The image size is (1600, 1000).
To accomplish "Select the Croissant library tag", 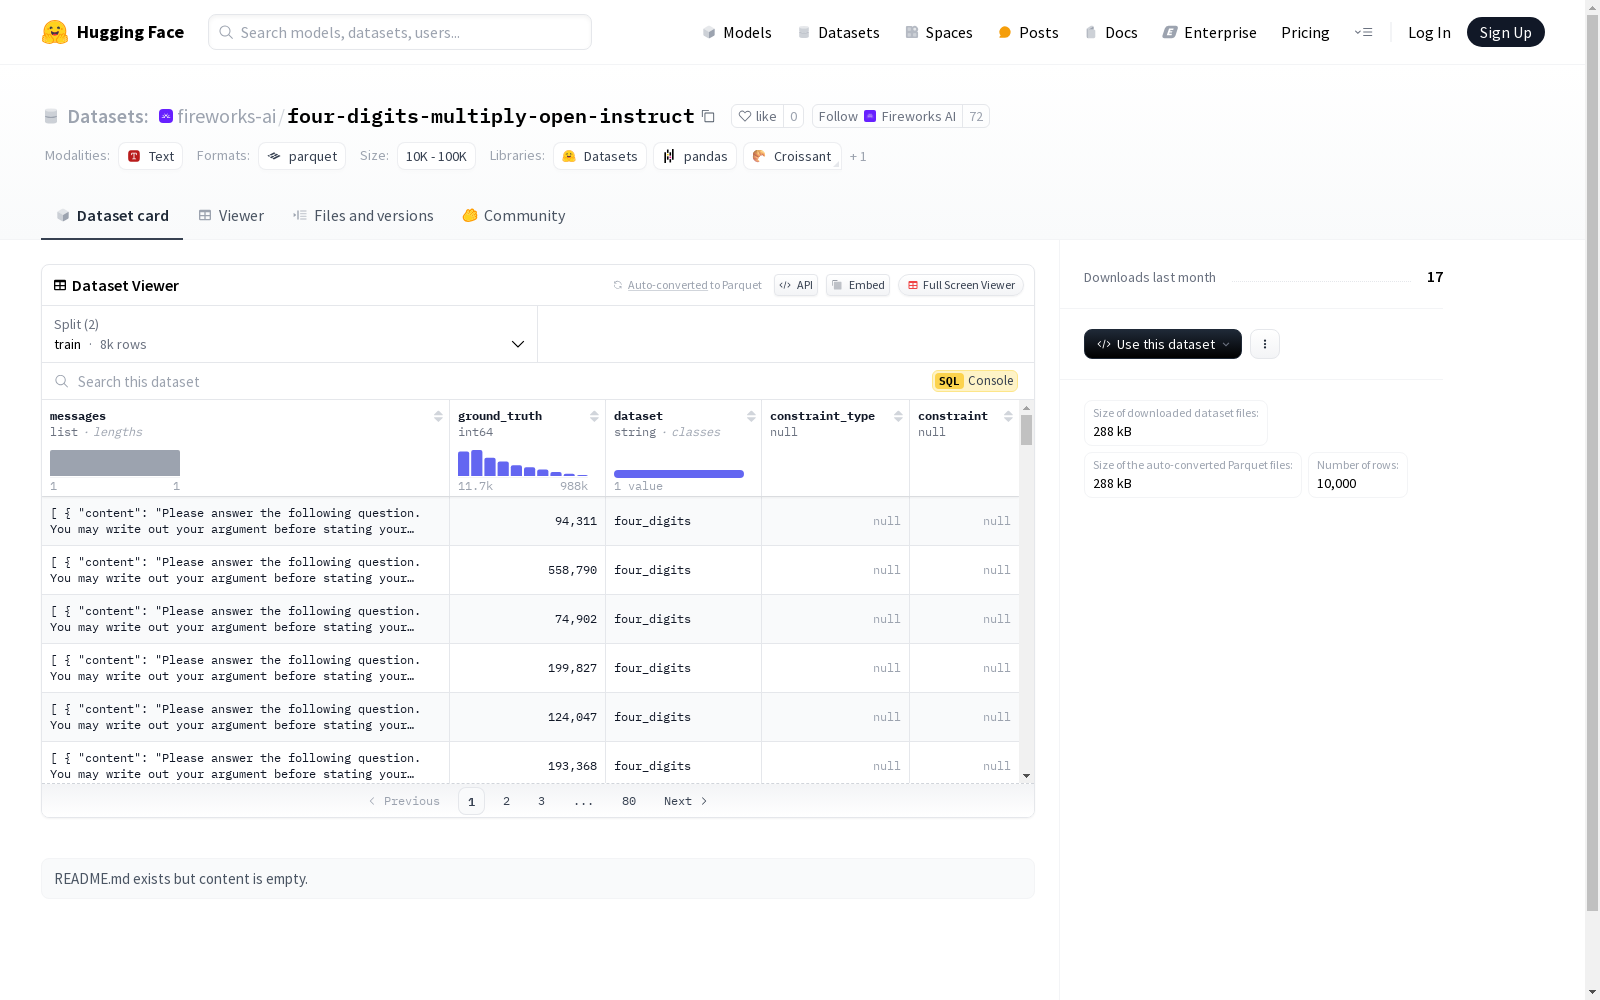I will [792, 156].
